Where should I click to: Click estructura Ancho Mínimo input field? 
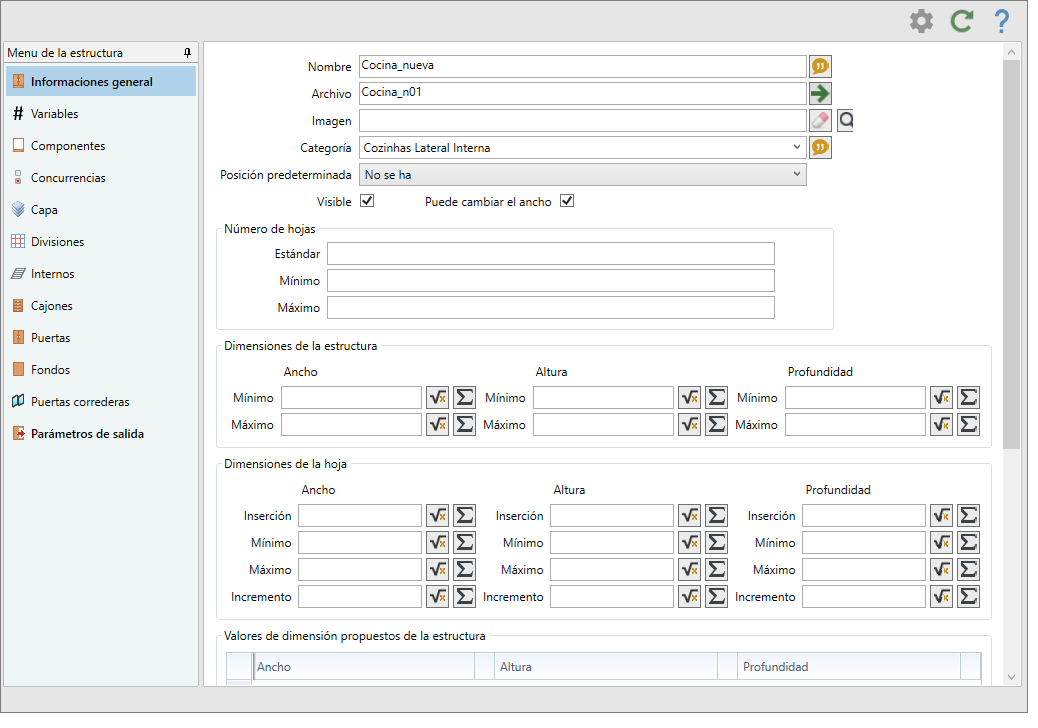click(x=352, y=398)
